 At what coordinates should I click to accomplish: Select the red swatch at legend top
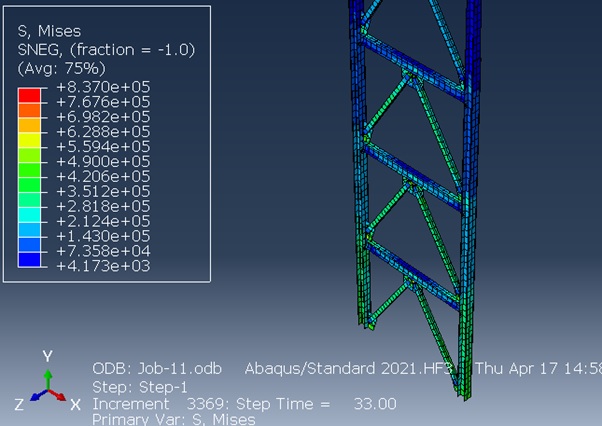(x=28, y=93)
